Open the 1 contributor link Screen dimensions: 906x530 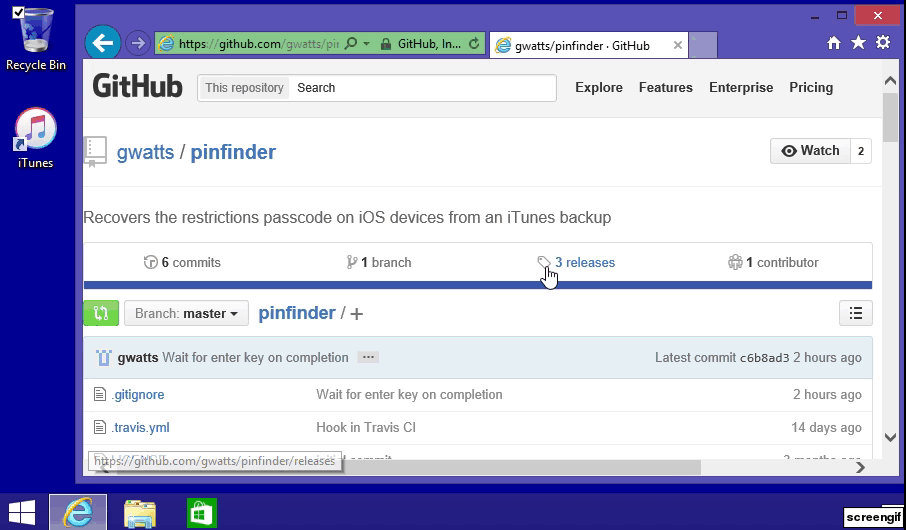pos(773,262)
